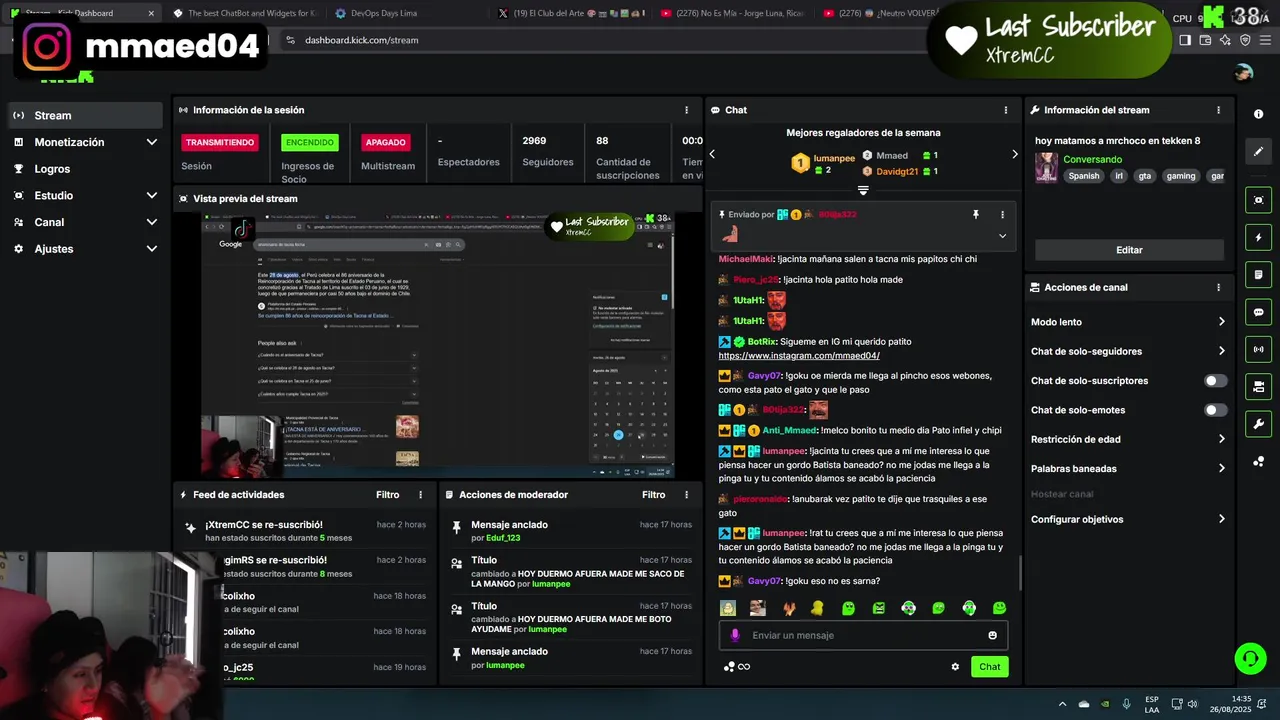This screenshot has height=720, width=1280.
Task: Click the info icon in right rail
Action: coord(1258,114)
